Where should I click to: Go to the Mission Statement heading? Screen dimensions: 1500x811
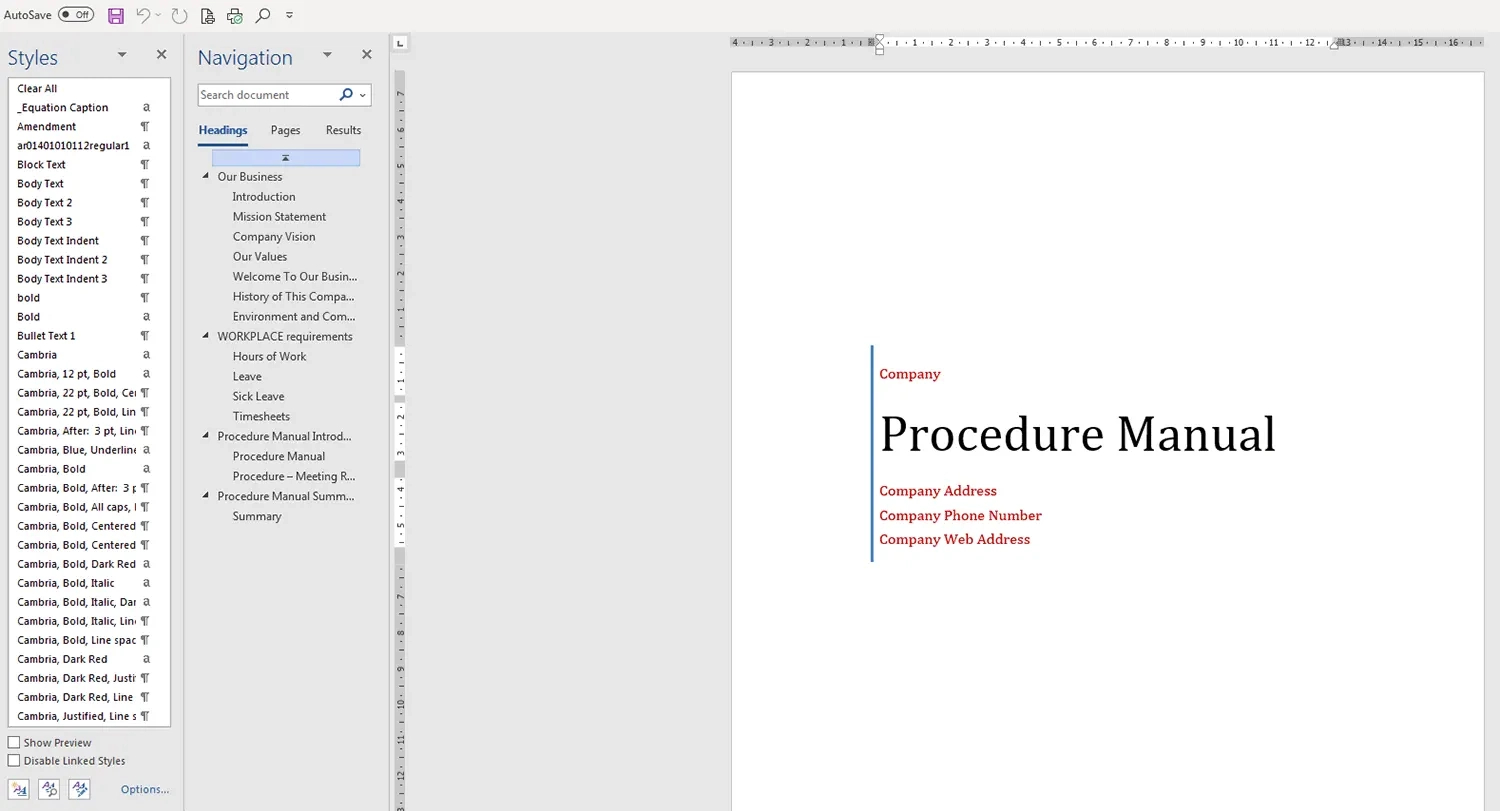(279, 217)
